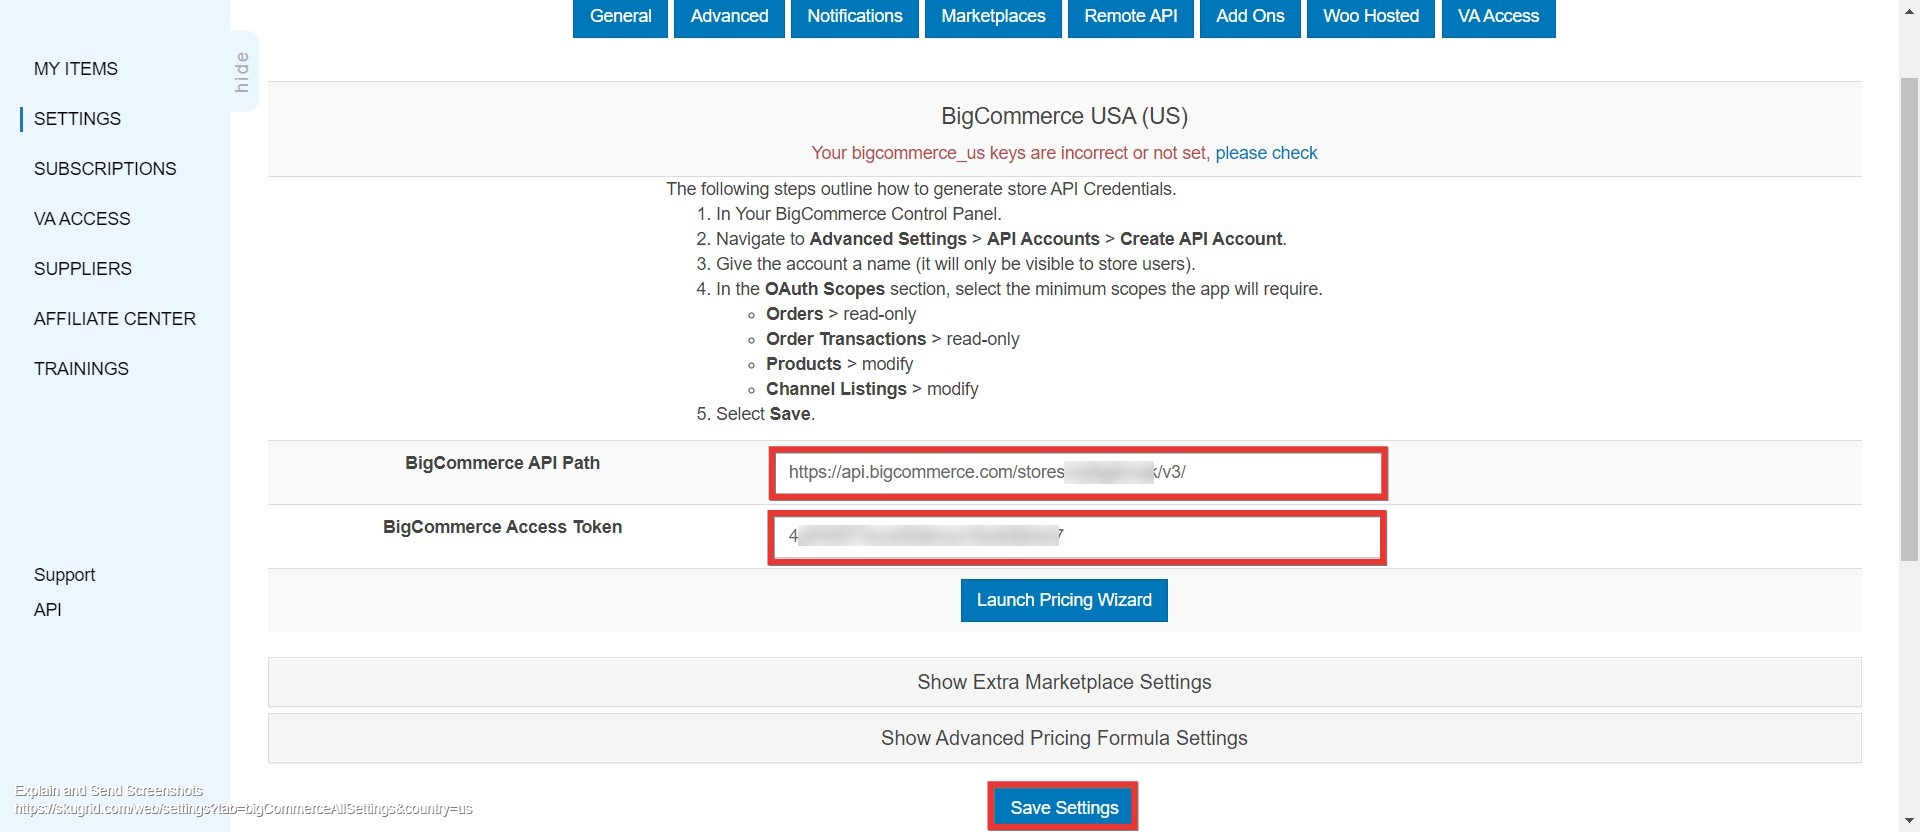Select the Marketplaces tab
Viewport: 1920px width, 832px height.
click(x=993, y=17)
